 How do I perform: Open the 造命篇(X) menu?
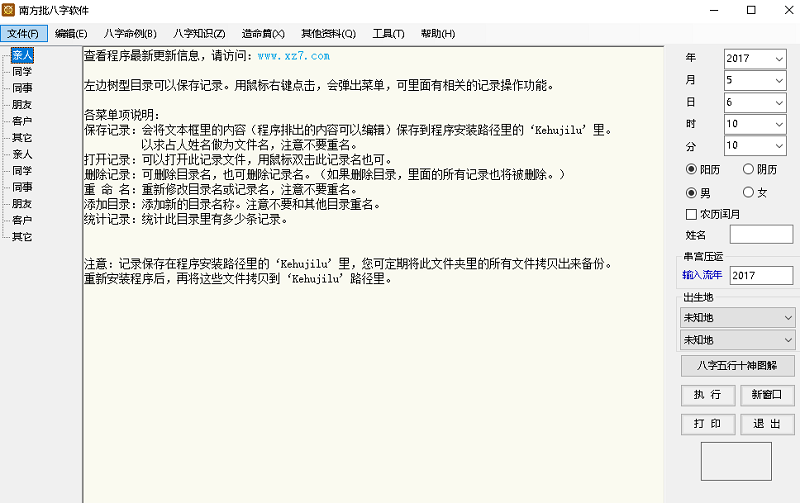pos(263,34)
